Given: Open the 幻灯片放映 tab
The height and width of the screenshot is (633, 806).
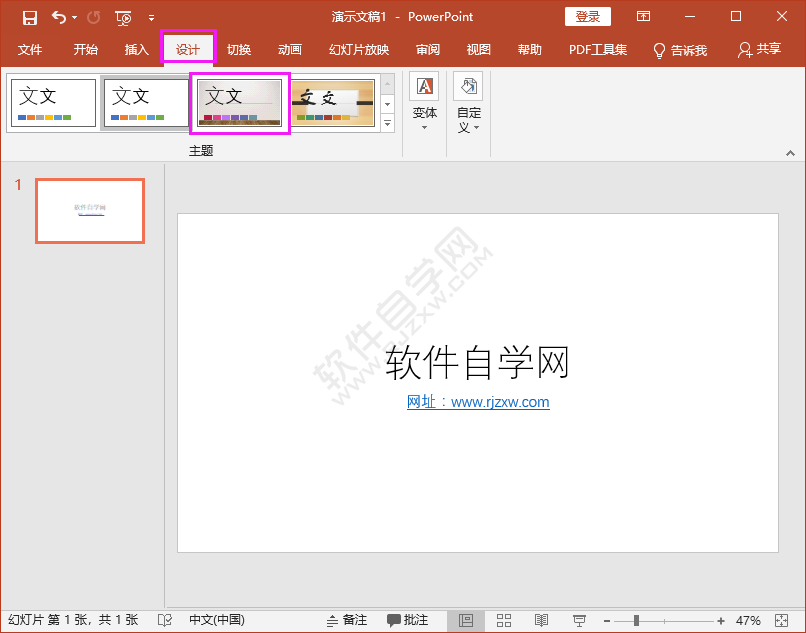Looking at the screenshot, I should pyautogui.click(x=359, y=50).
